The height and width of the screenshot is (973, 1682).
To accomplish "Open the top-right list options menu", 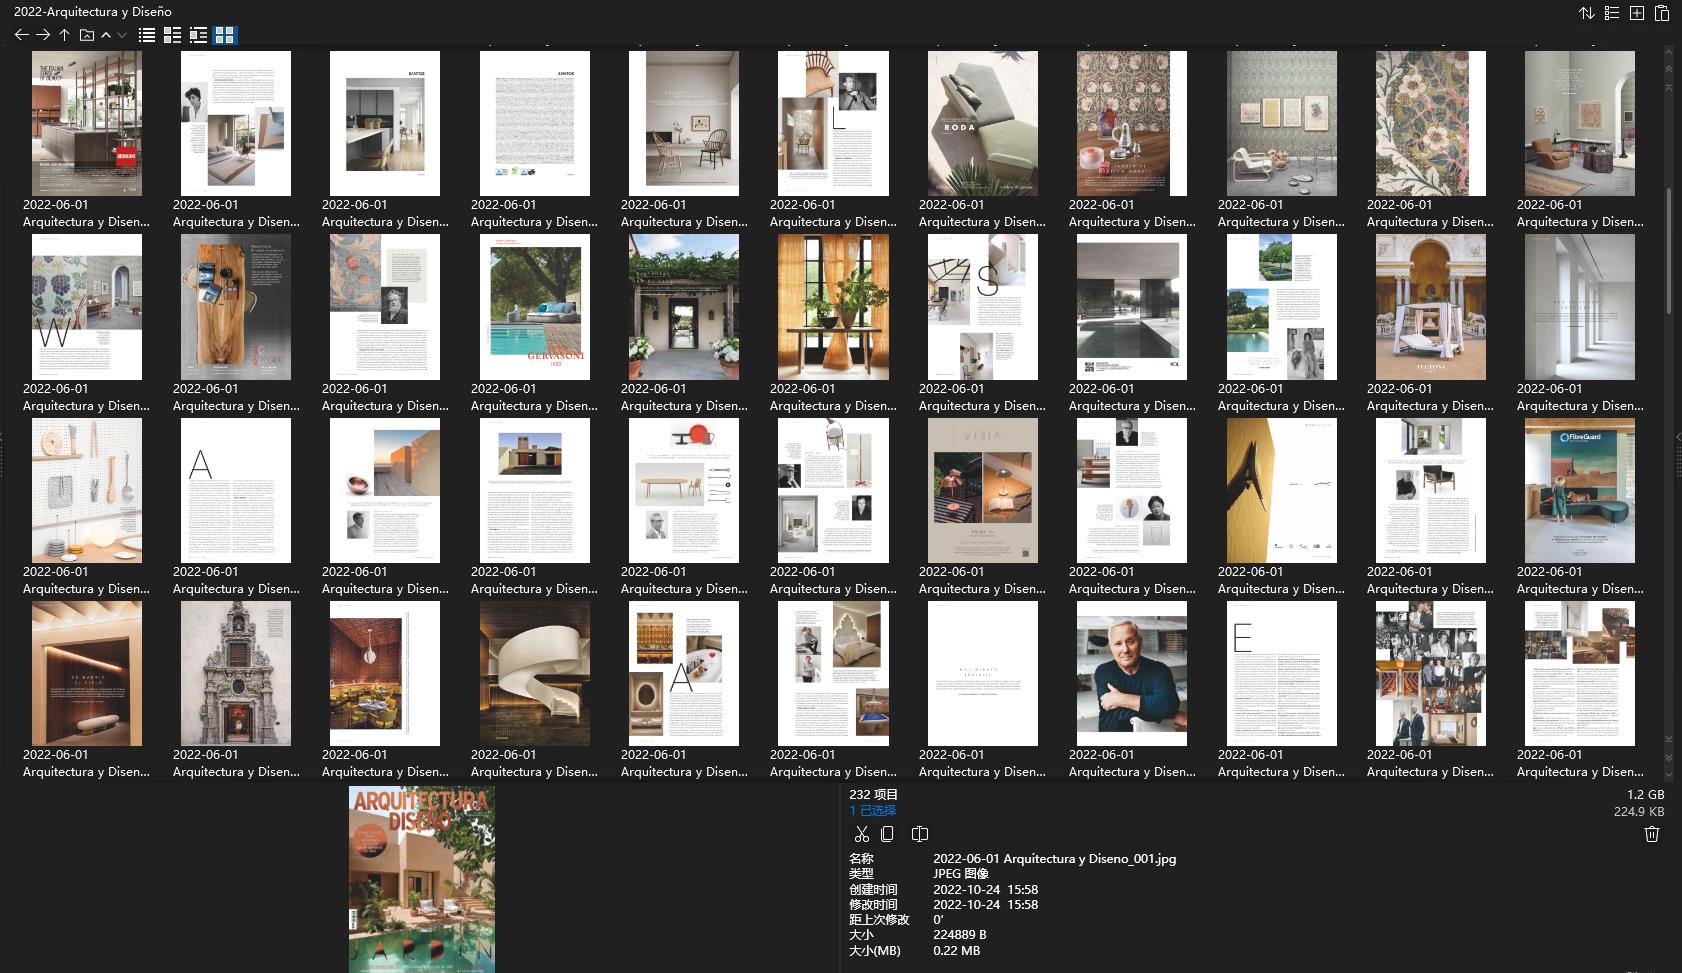I will pyautogui.click(x=1611, y=13).
